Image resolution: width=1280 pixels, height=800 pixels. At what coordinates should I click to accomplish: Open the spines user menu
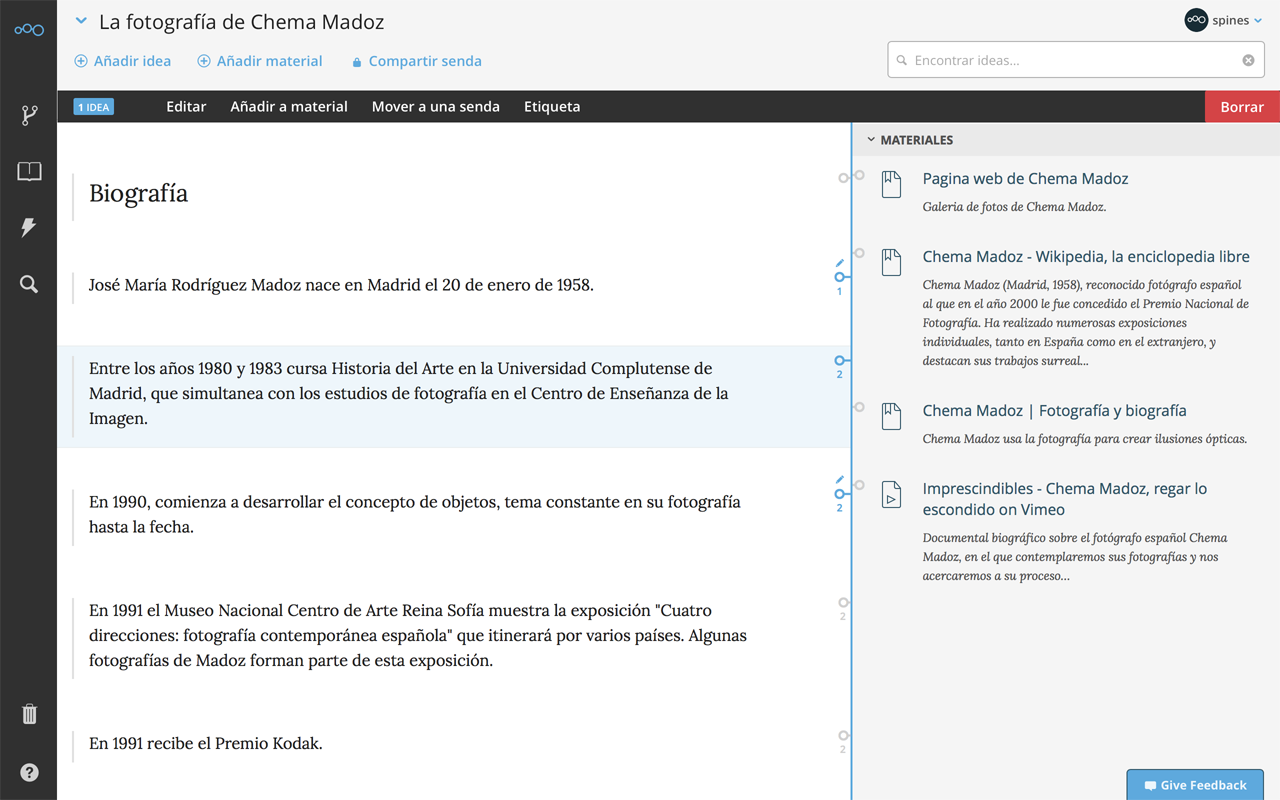(1224, 20)
